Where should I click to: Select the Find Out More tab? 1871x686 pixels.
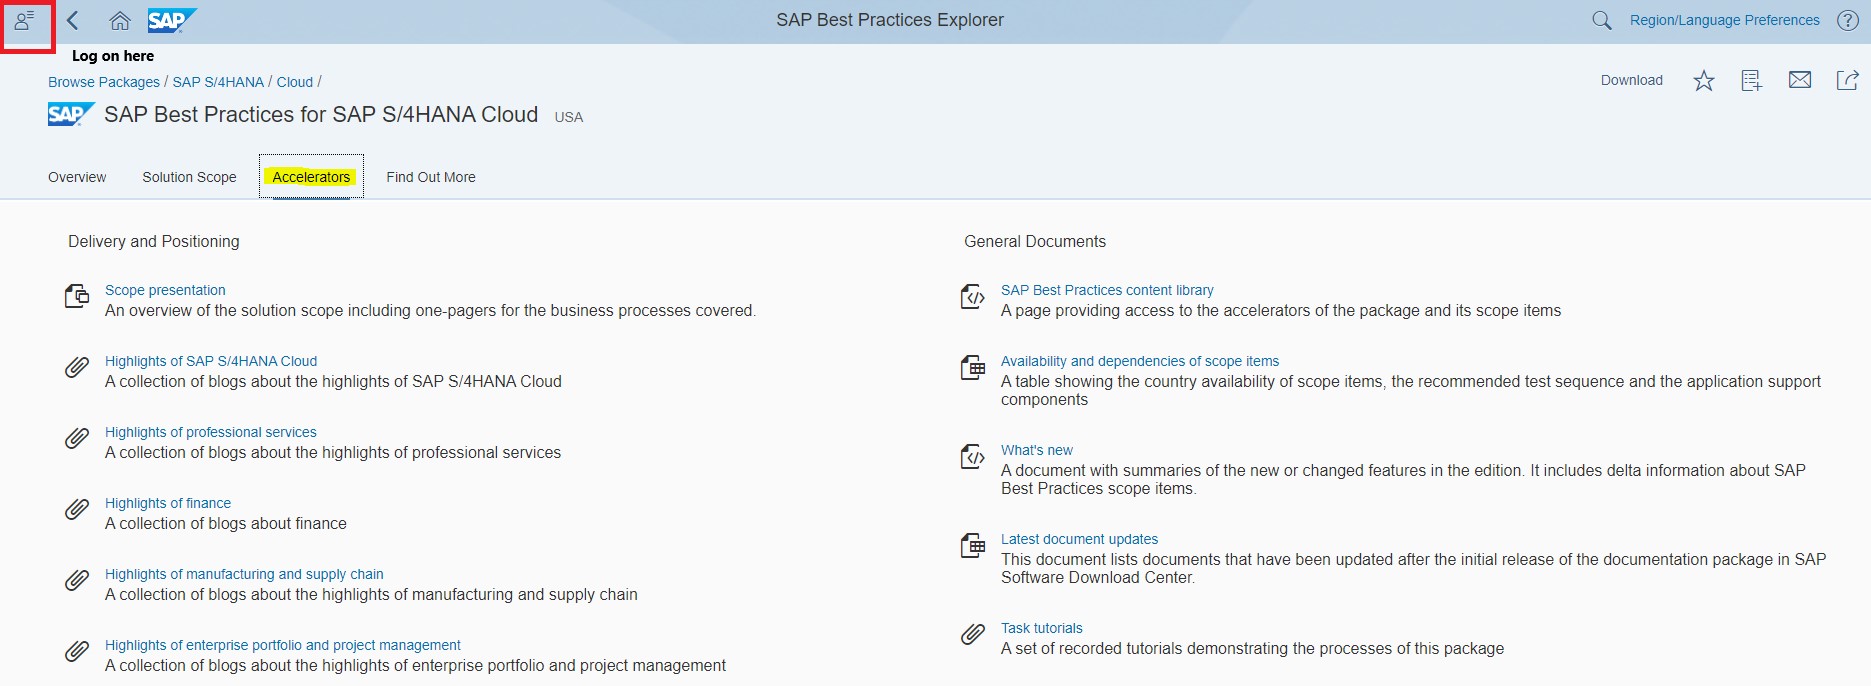pos(431,177)
